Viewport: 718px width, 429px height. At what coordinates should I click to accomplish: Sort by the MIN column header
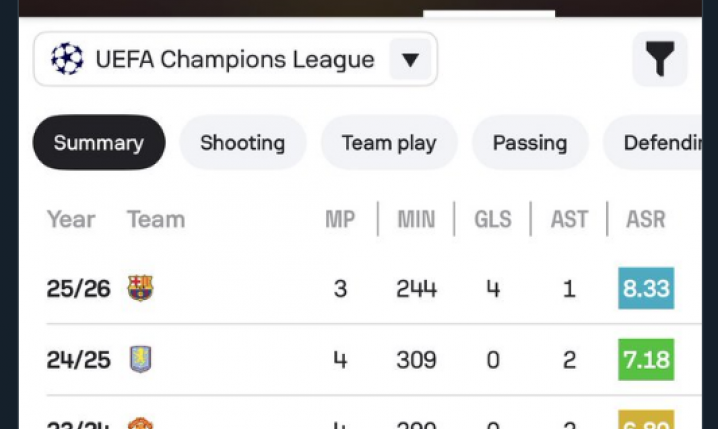tap(416, 219)
